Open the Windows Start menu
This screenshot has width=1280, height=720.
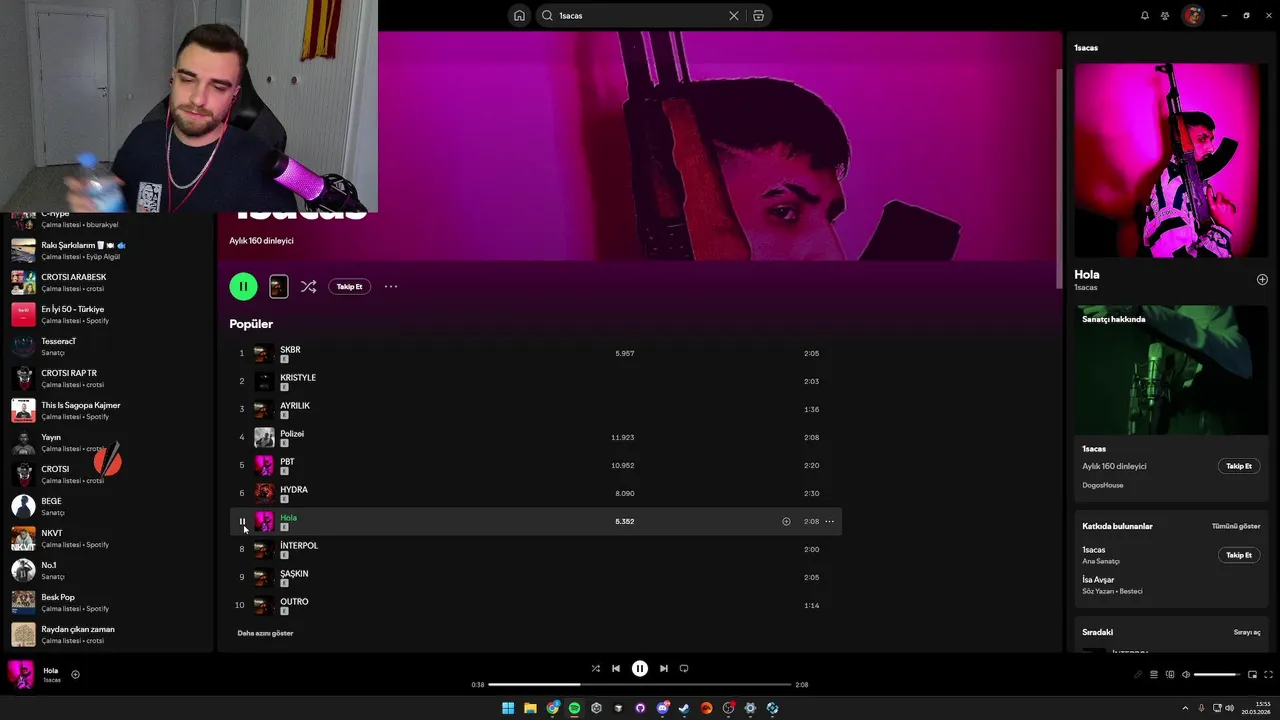(508, 708)
